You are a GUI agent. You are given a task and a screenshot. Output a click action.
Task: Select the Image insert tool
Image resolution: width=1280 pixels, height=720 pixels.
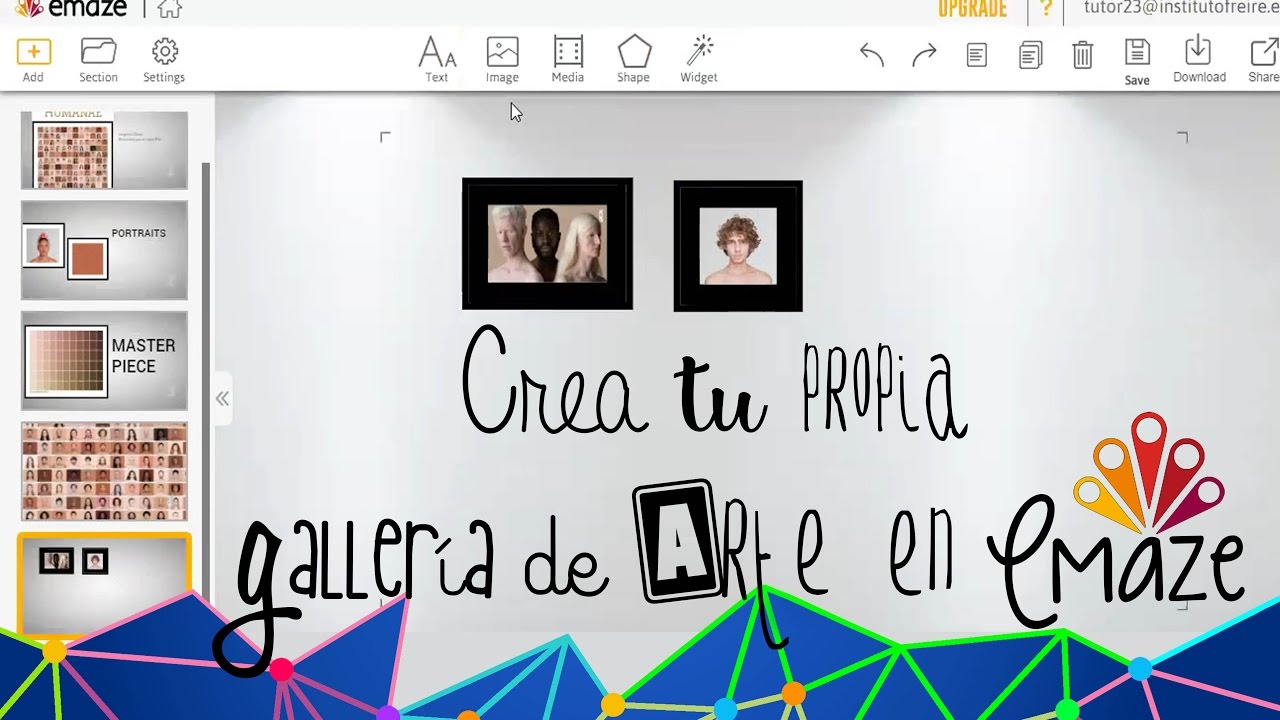[502, 60]
